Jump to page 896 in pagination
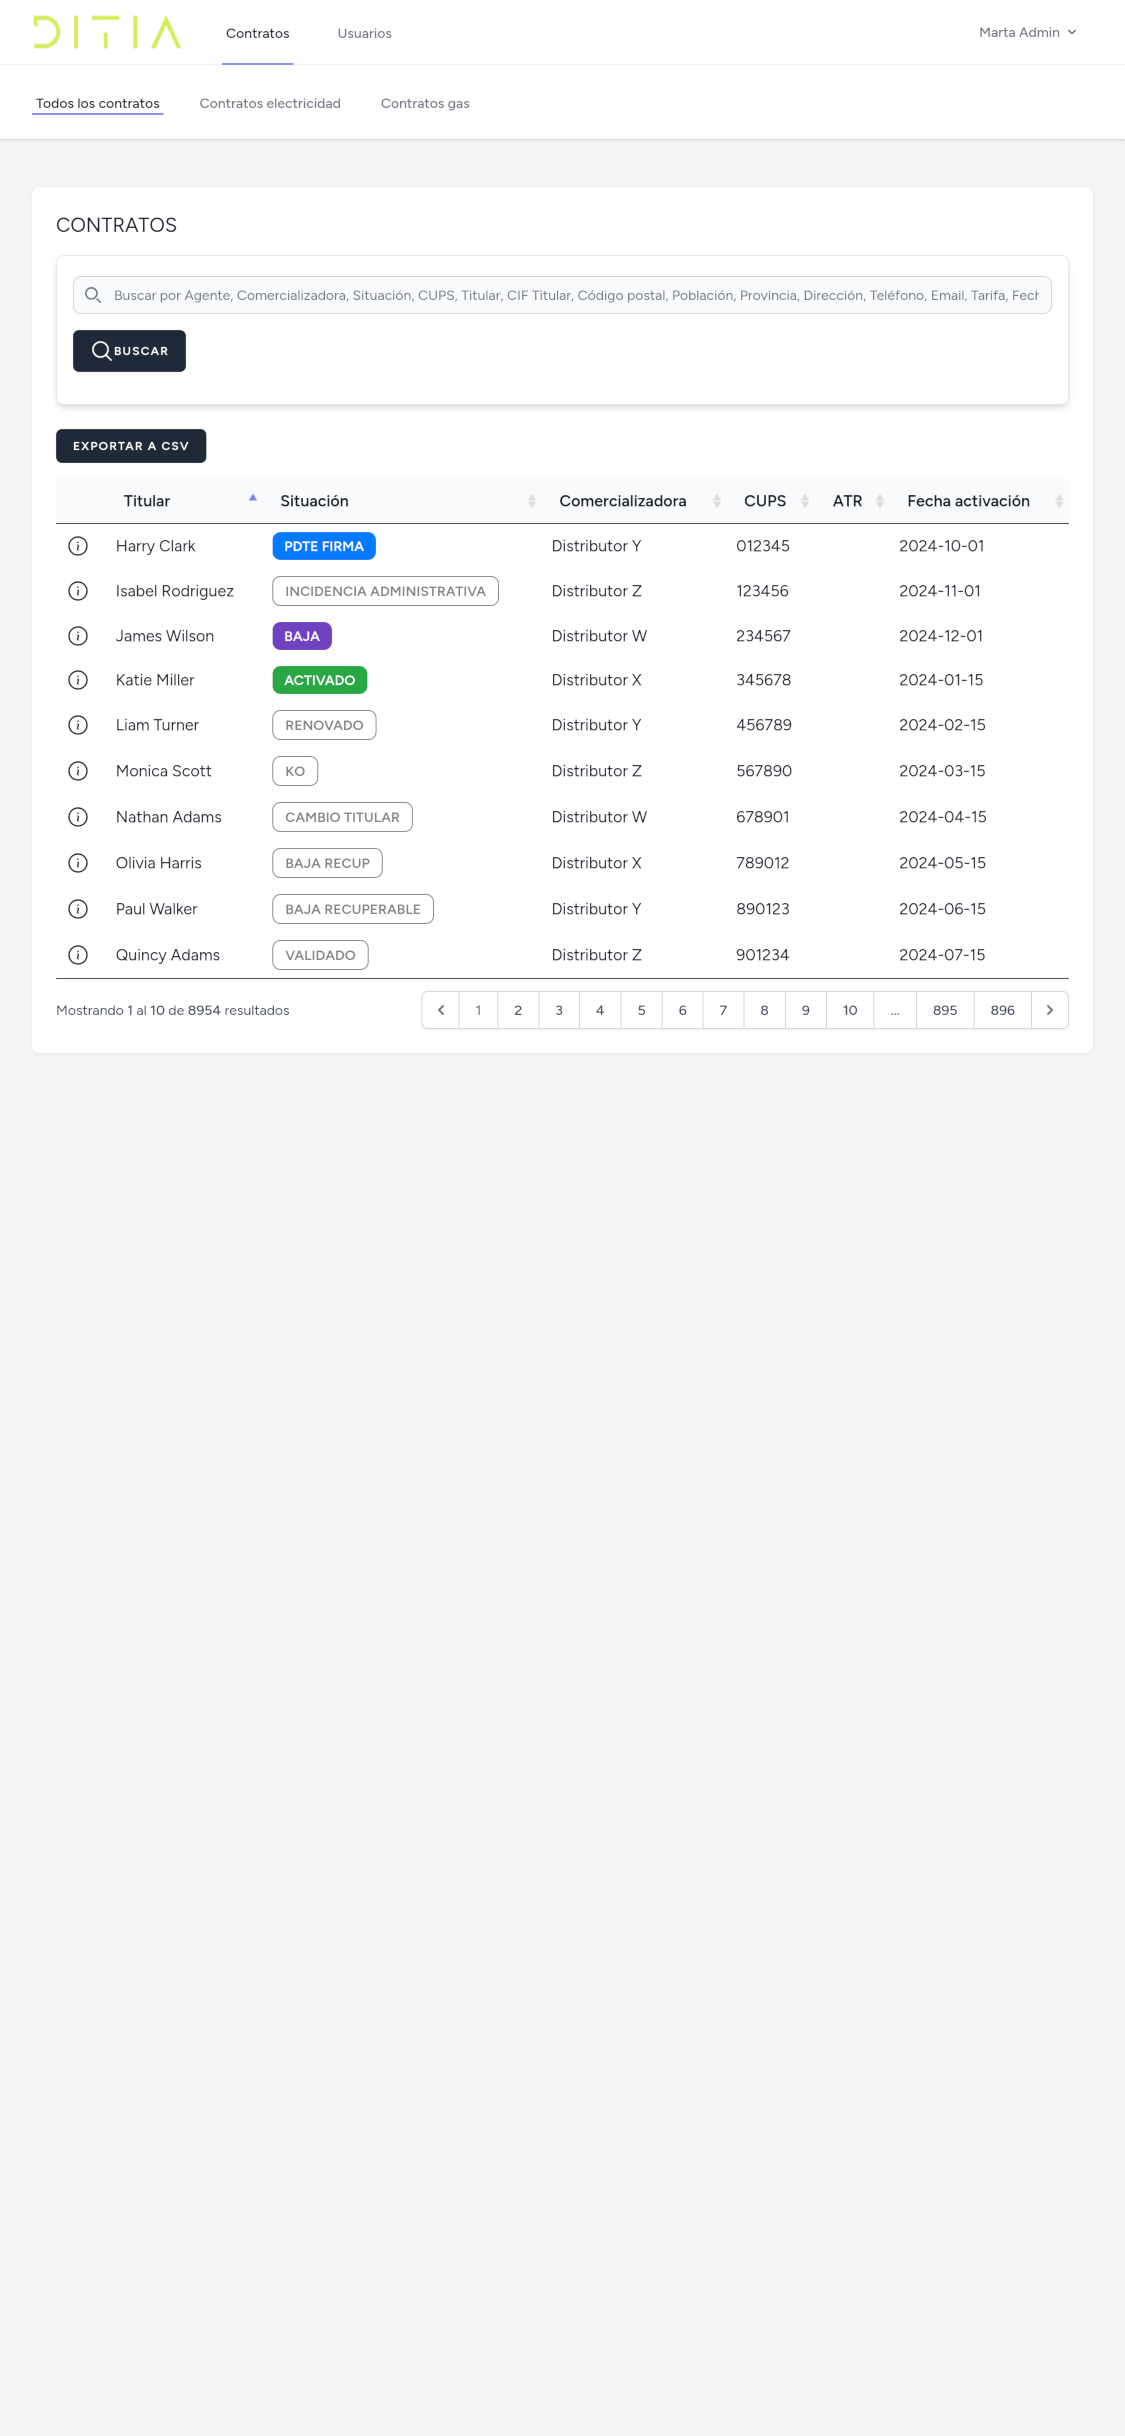This screenshot has width=1125, height=2436. [x=1002, y=1010]
